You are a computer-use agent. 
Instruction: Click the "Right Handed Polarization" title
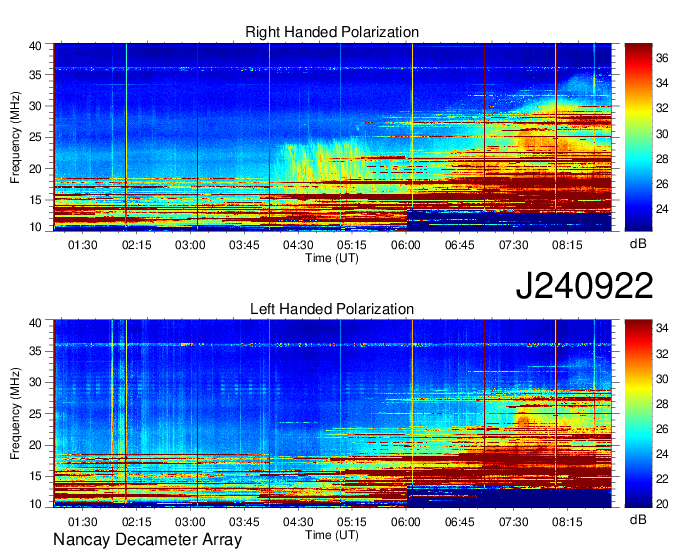pyautogui.click(x=332, y=32)
